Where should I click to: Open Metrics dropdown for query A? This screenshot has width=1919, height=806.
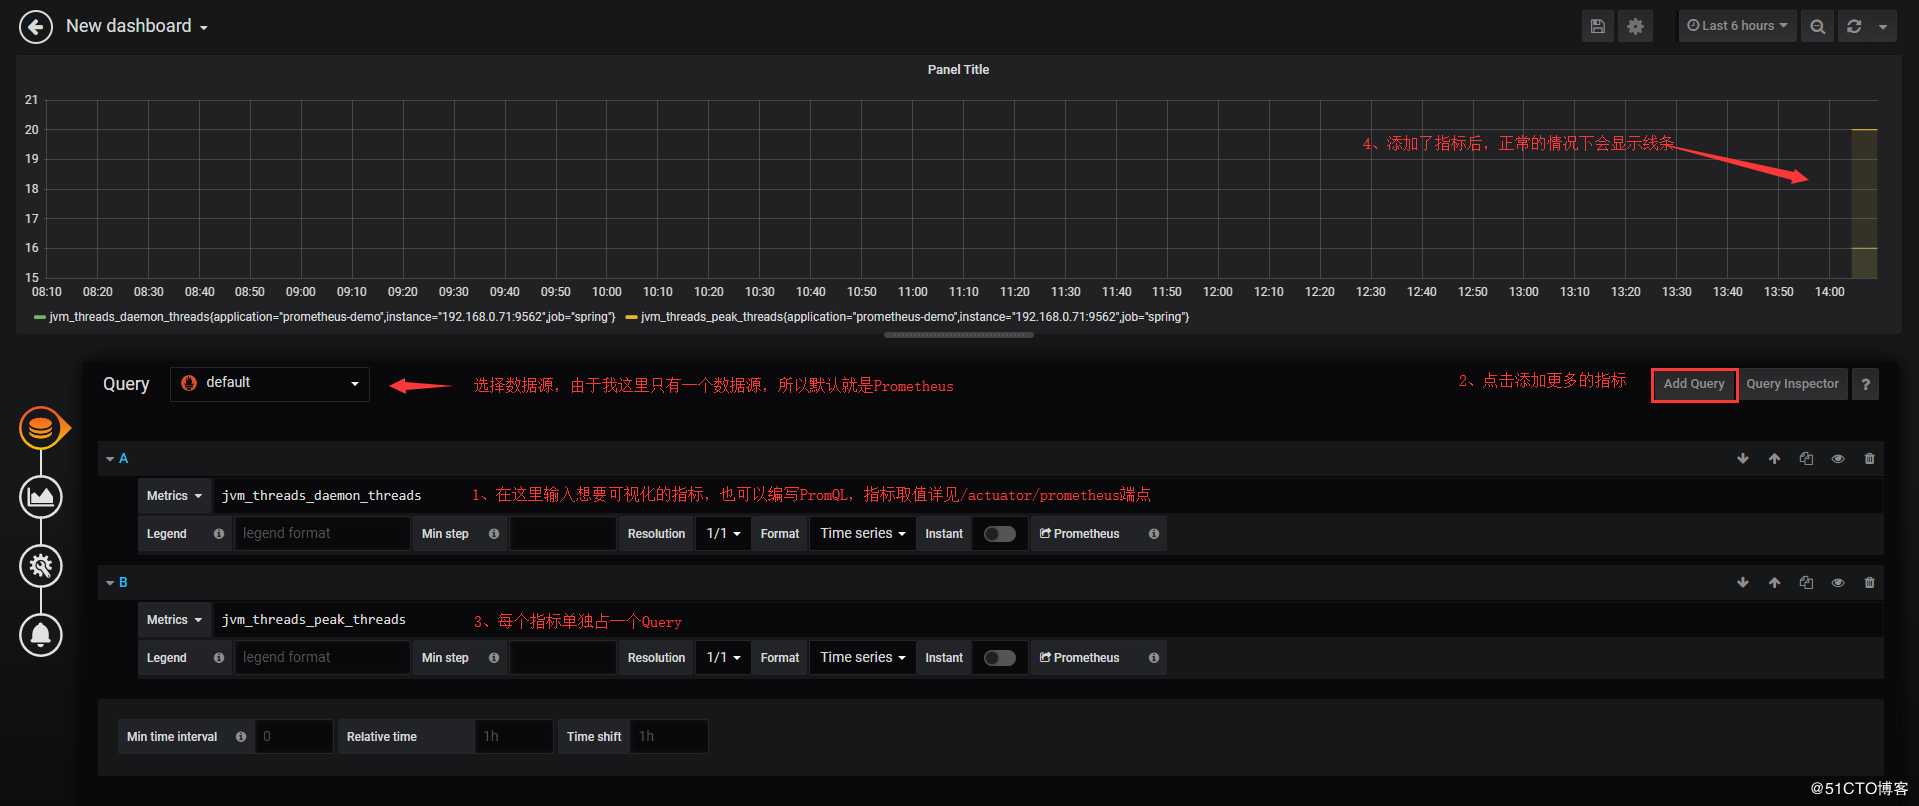pos(174,496)
